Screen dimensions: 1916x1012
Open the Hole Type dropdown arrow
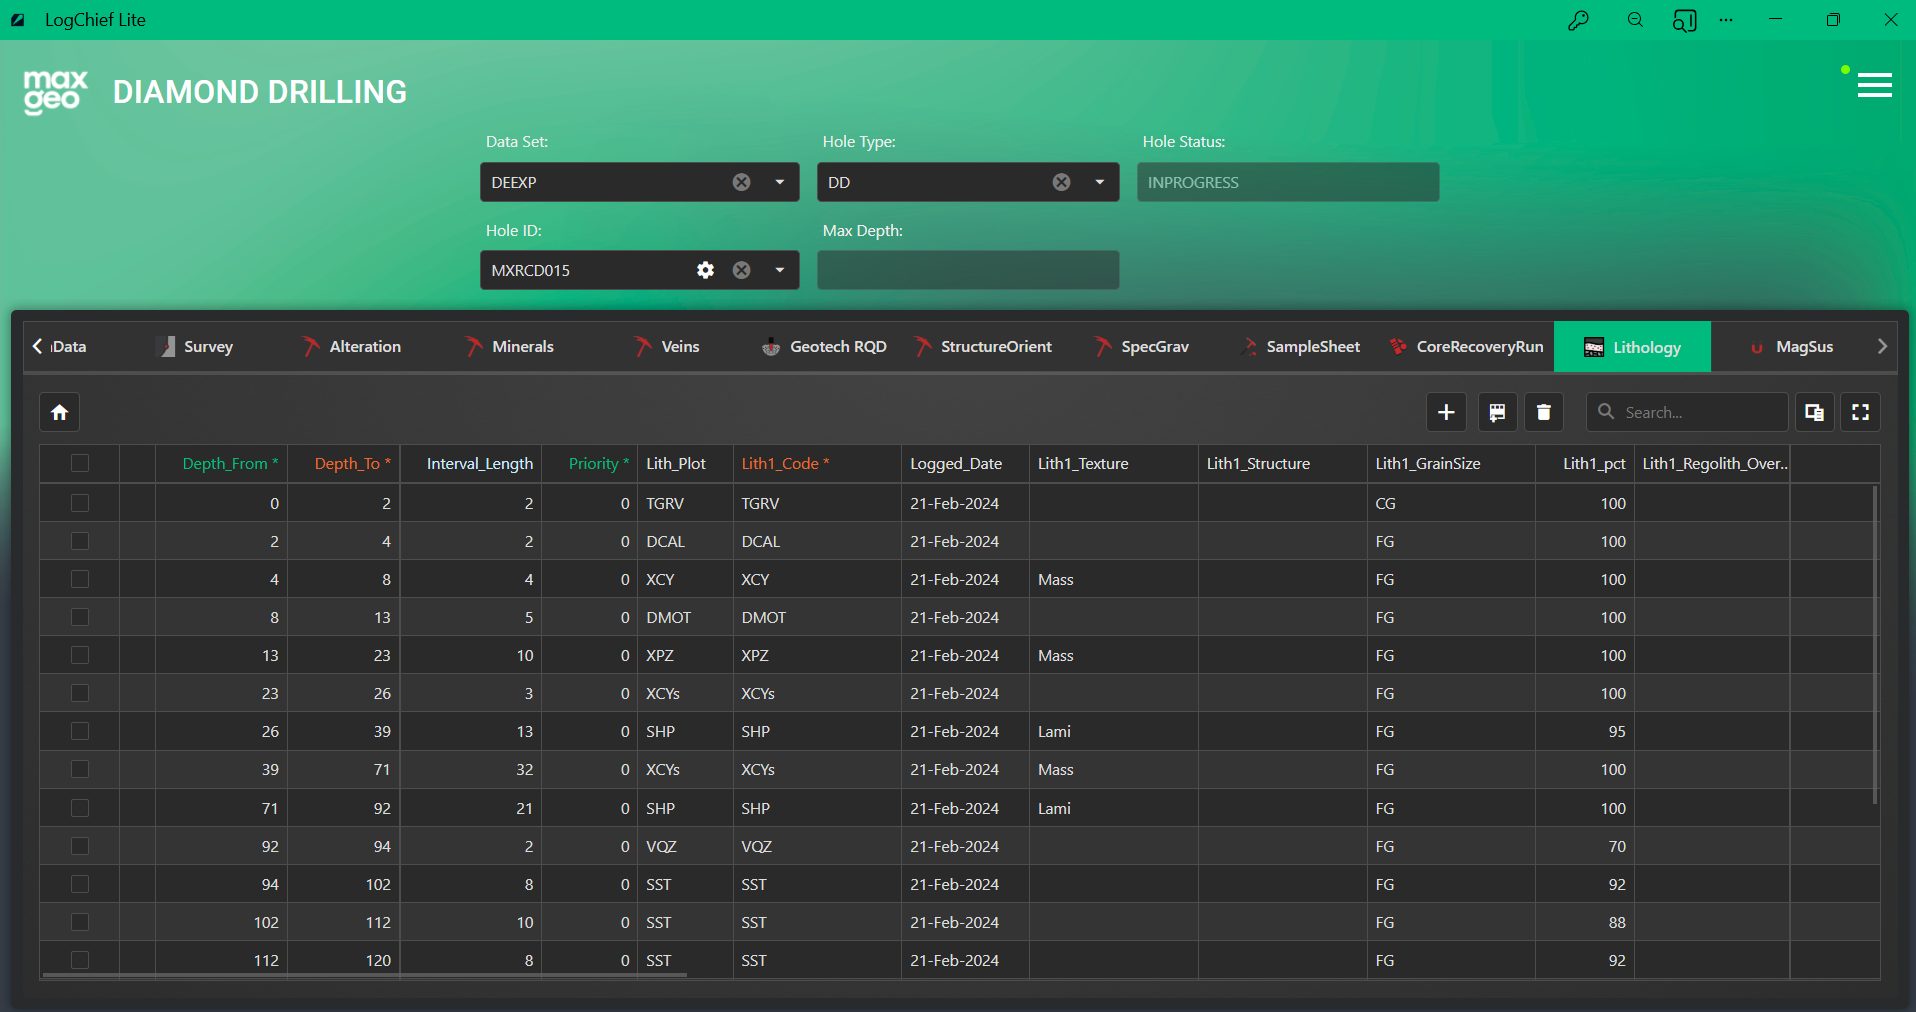coord(1099,182)
